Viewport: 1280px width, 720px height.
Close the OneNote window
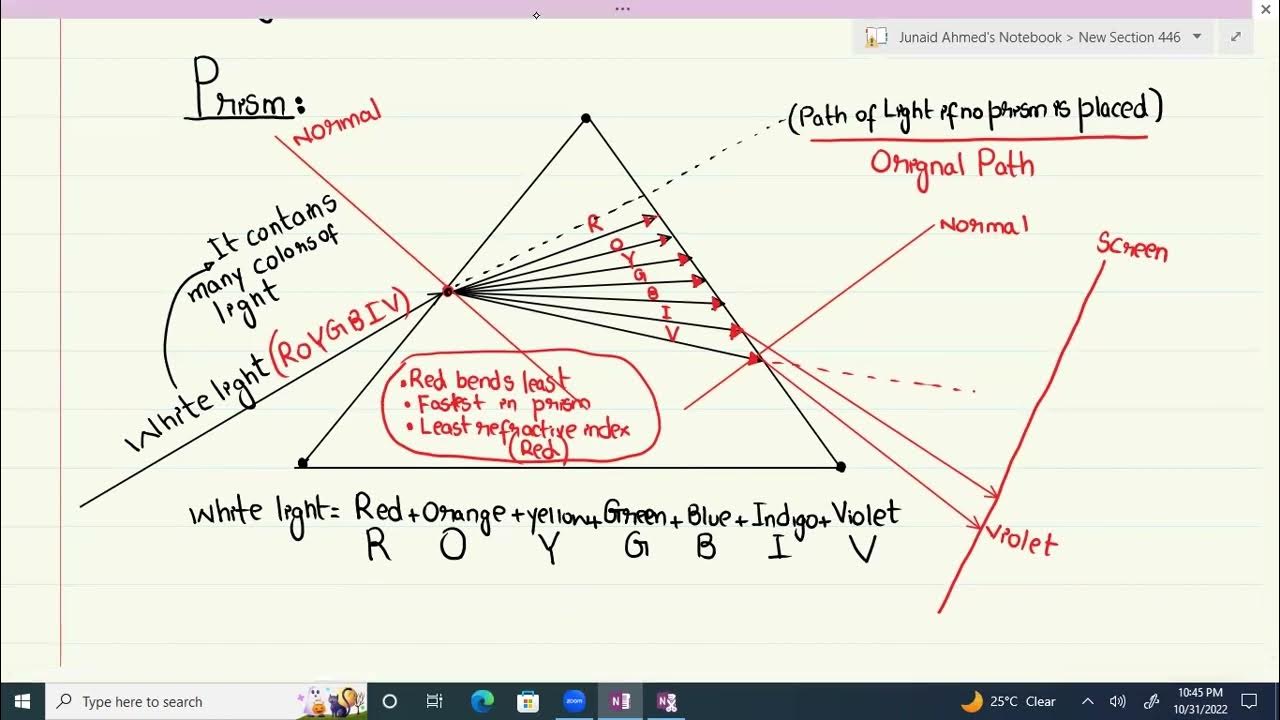(x=1266, y=9)
